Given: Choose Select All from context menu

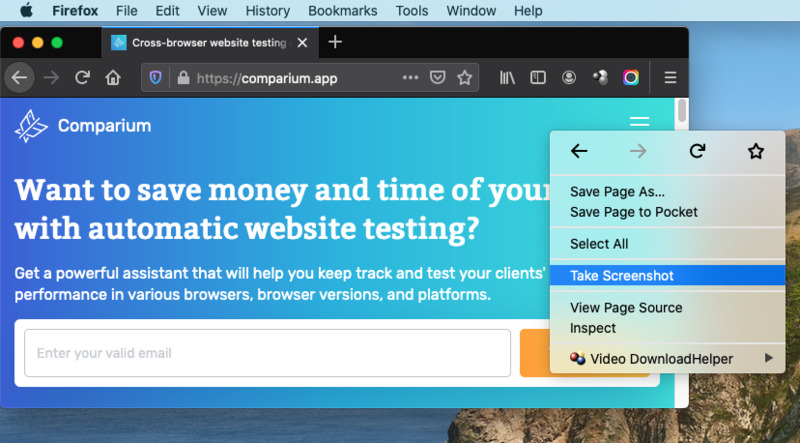Looking at the screenshot, I should (667, 244).
